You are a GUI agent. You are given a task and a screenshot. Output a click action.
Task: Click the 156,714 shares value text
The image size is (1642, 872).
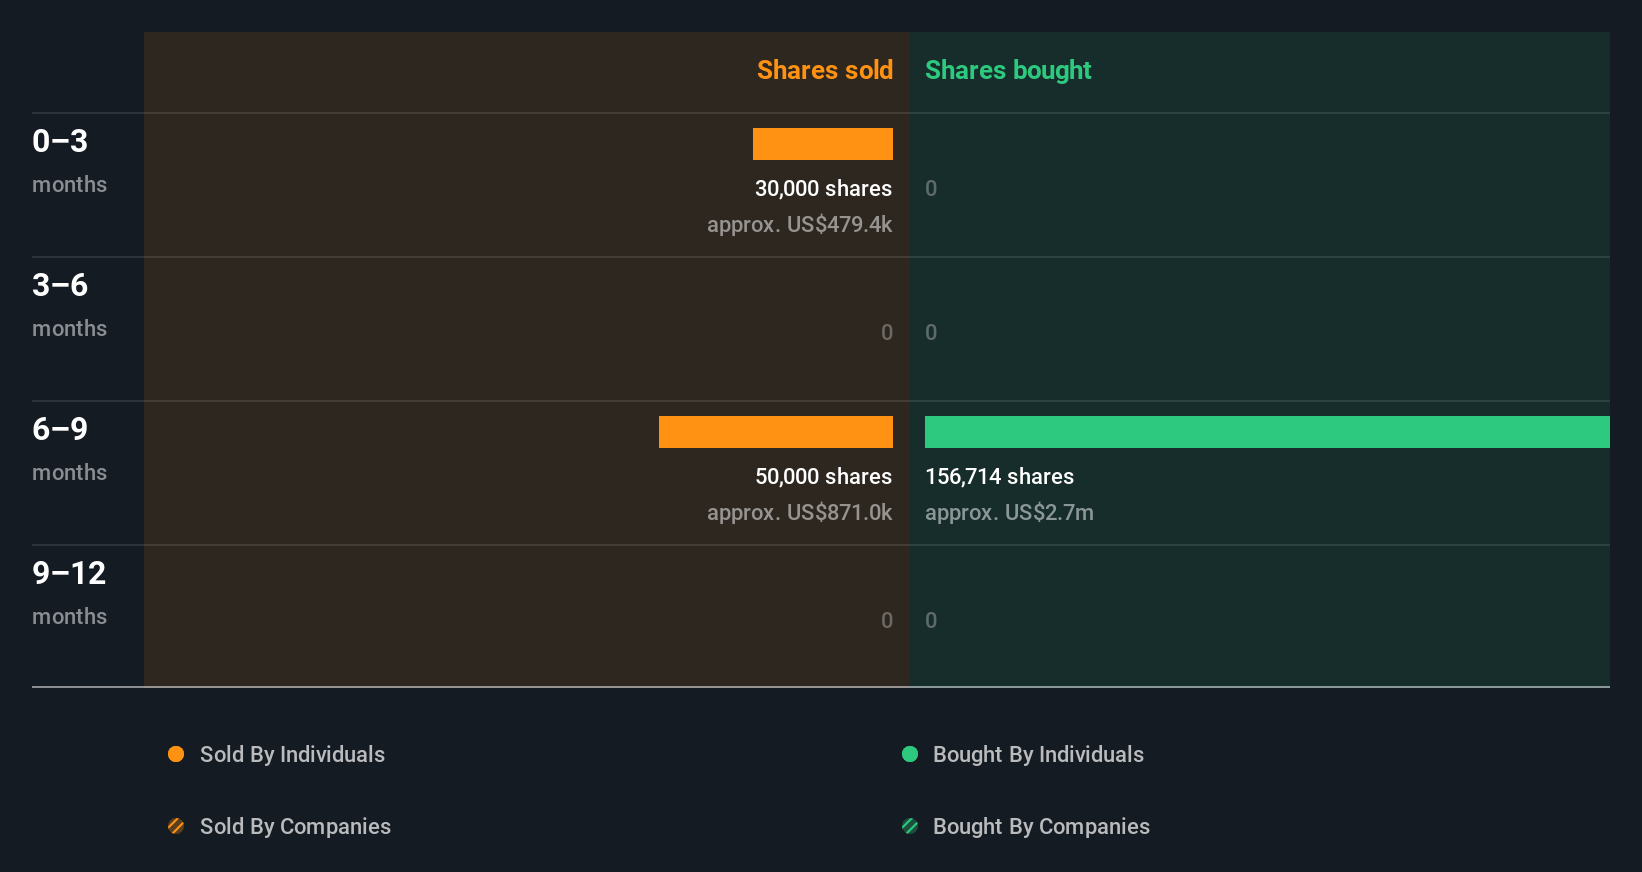(x=999, y=476)
